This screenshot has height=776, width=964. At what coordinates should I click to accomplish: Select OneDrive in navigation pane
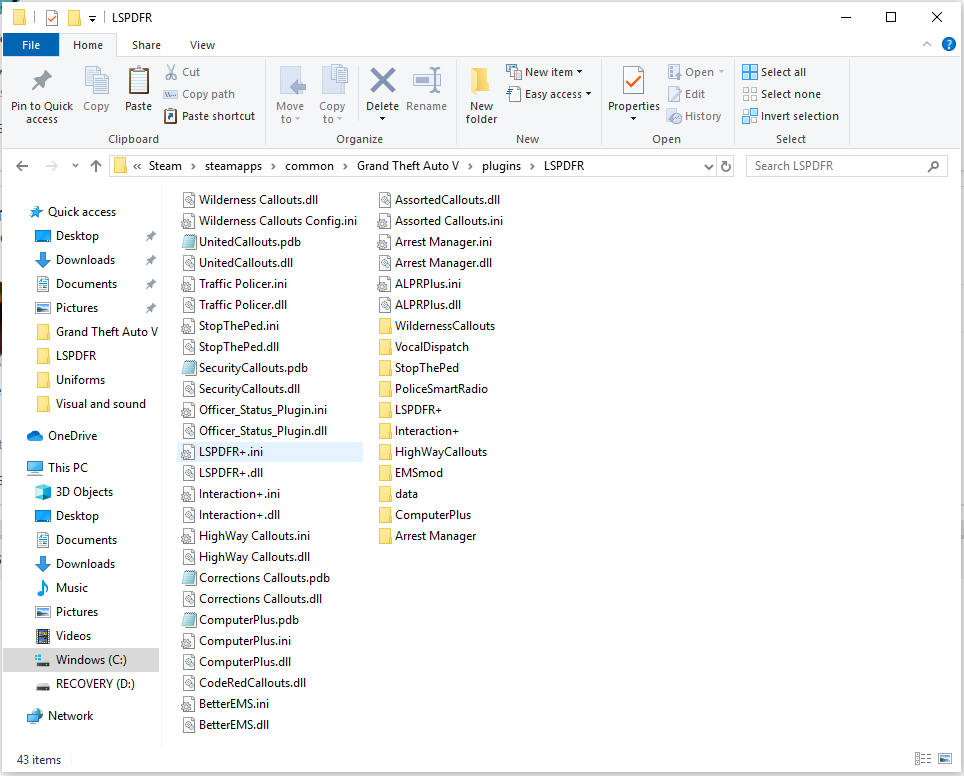click(x=73, y=436)
